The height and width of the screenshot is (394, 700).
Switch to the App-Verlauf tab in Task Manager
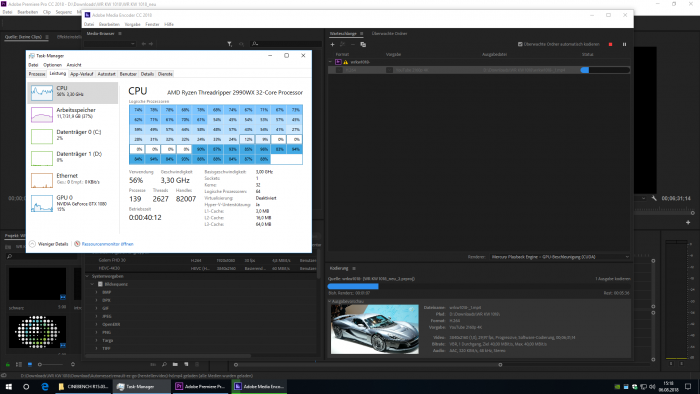point(82,74)
